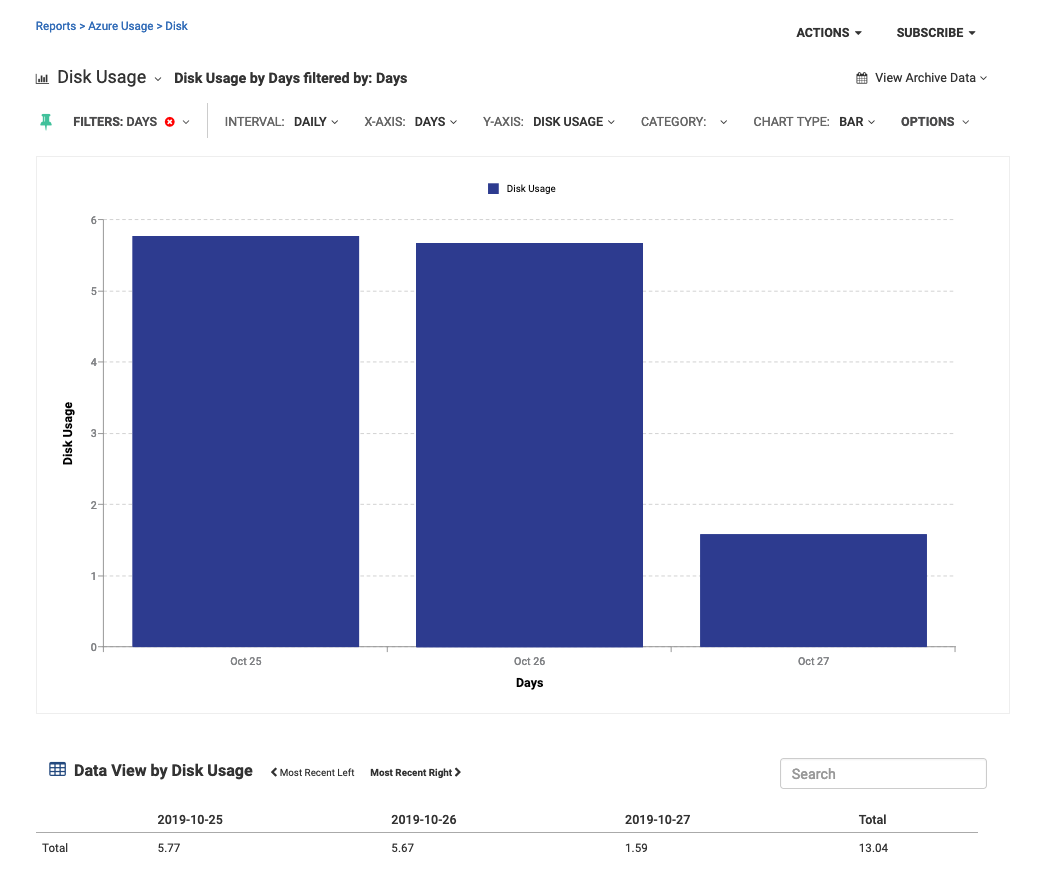
Task: Open the Actions dropdown menu
Action: (x=828, y=33)
